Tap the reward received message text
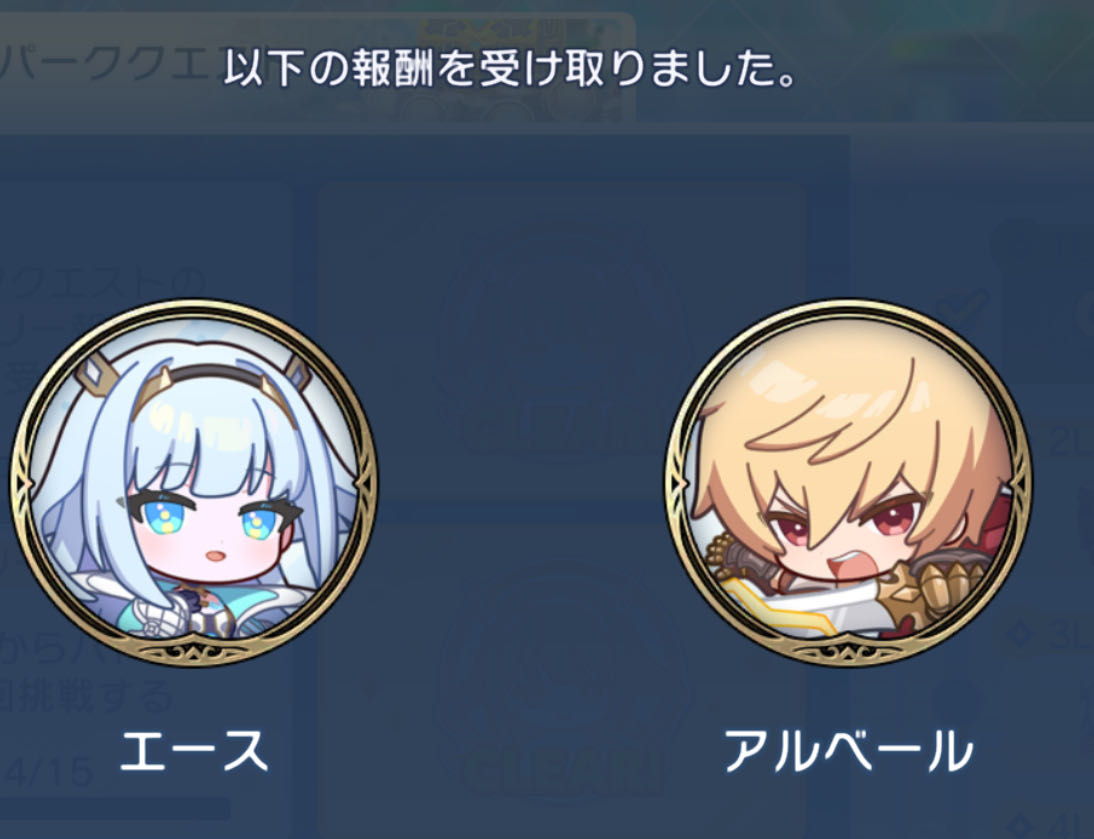 point(509,70)
